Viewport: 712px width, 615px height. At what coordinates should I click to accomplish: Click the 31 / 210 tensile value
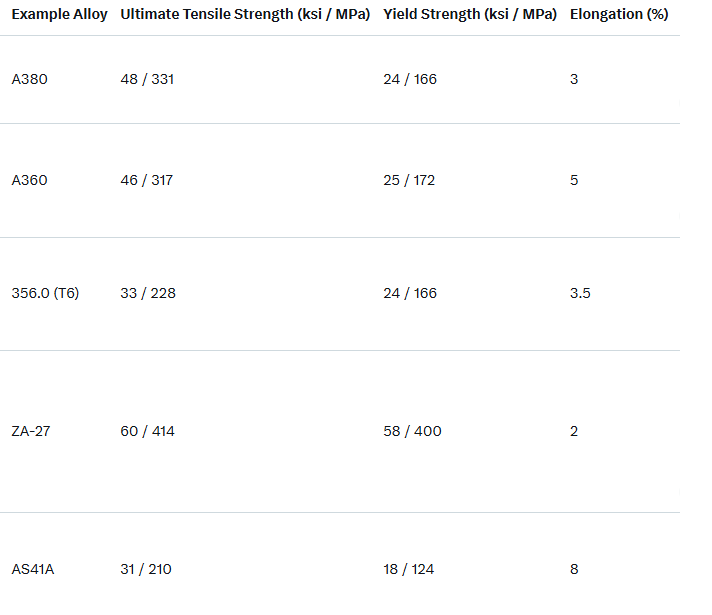click(x=146, y=569)
